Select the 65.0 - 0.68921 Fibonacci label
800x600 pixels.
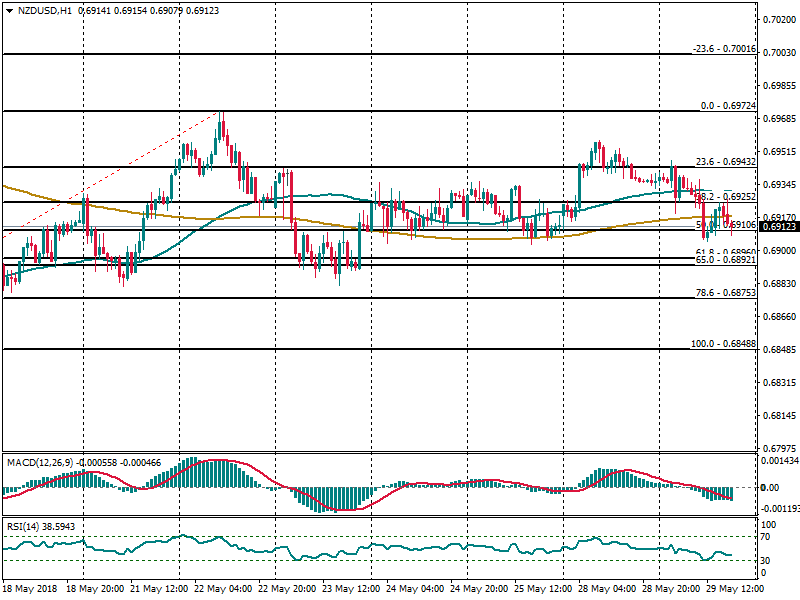(x=726, y=260)
